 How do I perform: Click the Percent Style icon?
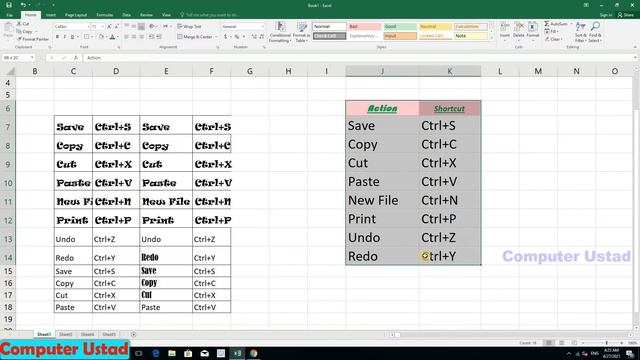[237, 37]
